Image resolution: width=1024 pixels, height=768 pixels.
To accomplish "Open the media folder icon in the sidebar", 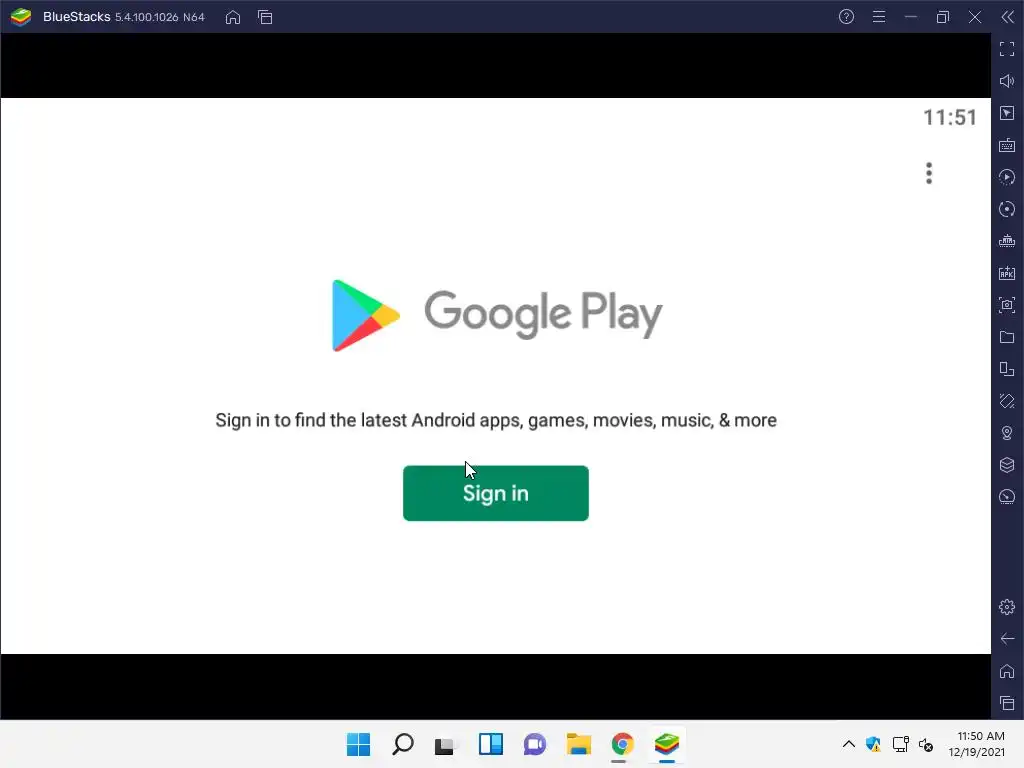I will [x=1007, y=337].
